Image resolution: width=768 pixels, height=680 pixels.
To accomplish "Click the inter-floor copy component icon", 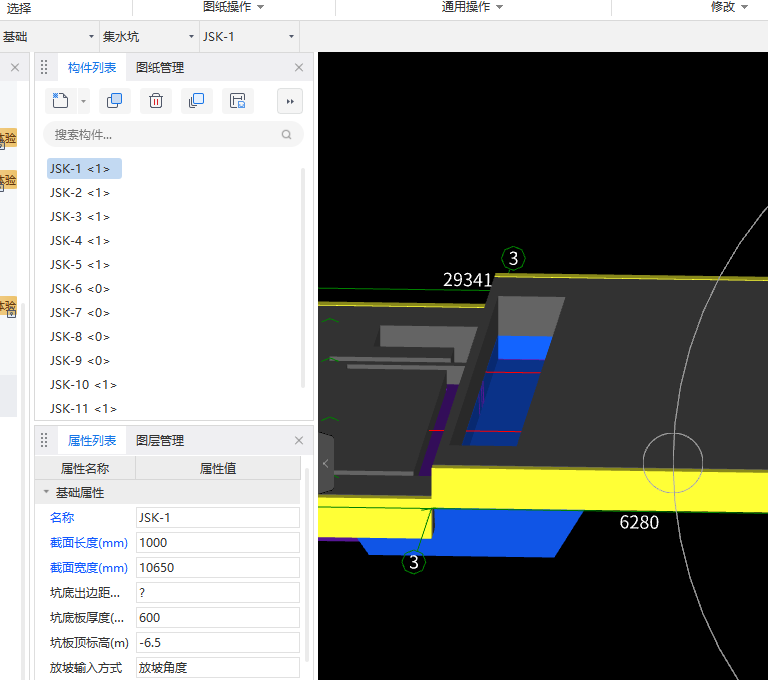I will click(x=196, y=101).
